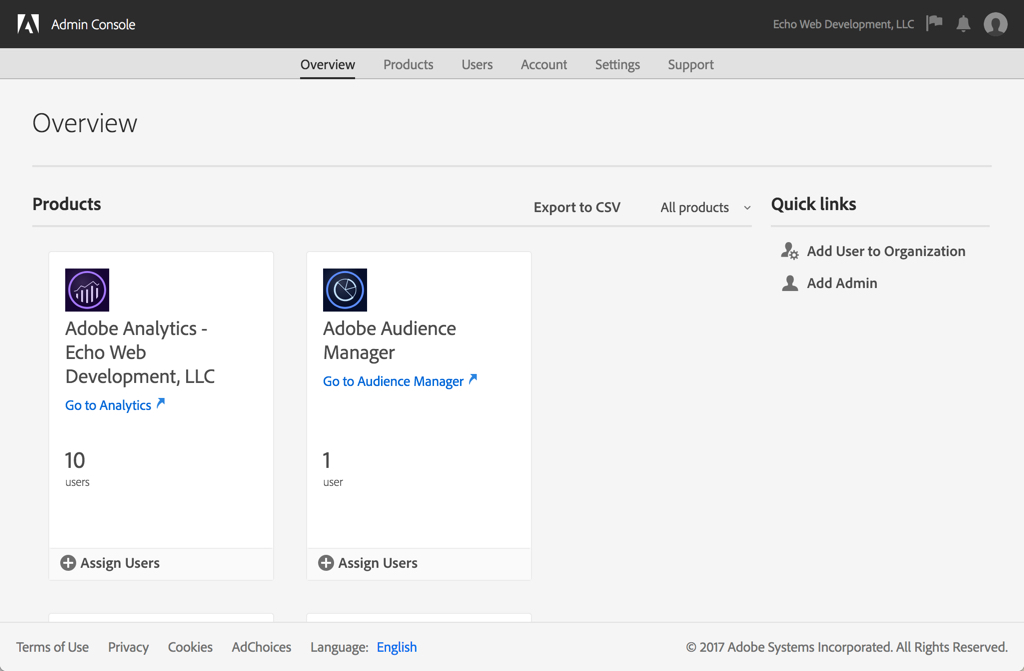Click the 10 users count
This screenshot has width=1024, height=671.
coord(76,468)
